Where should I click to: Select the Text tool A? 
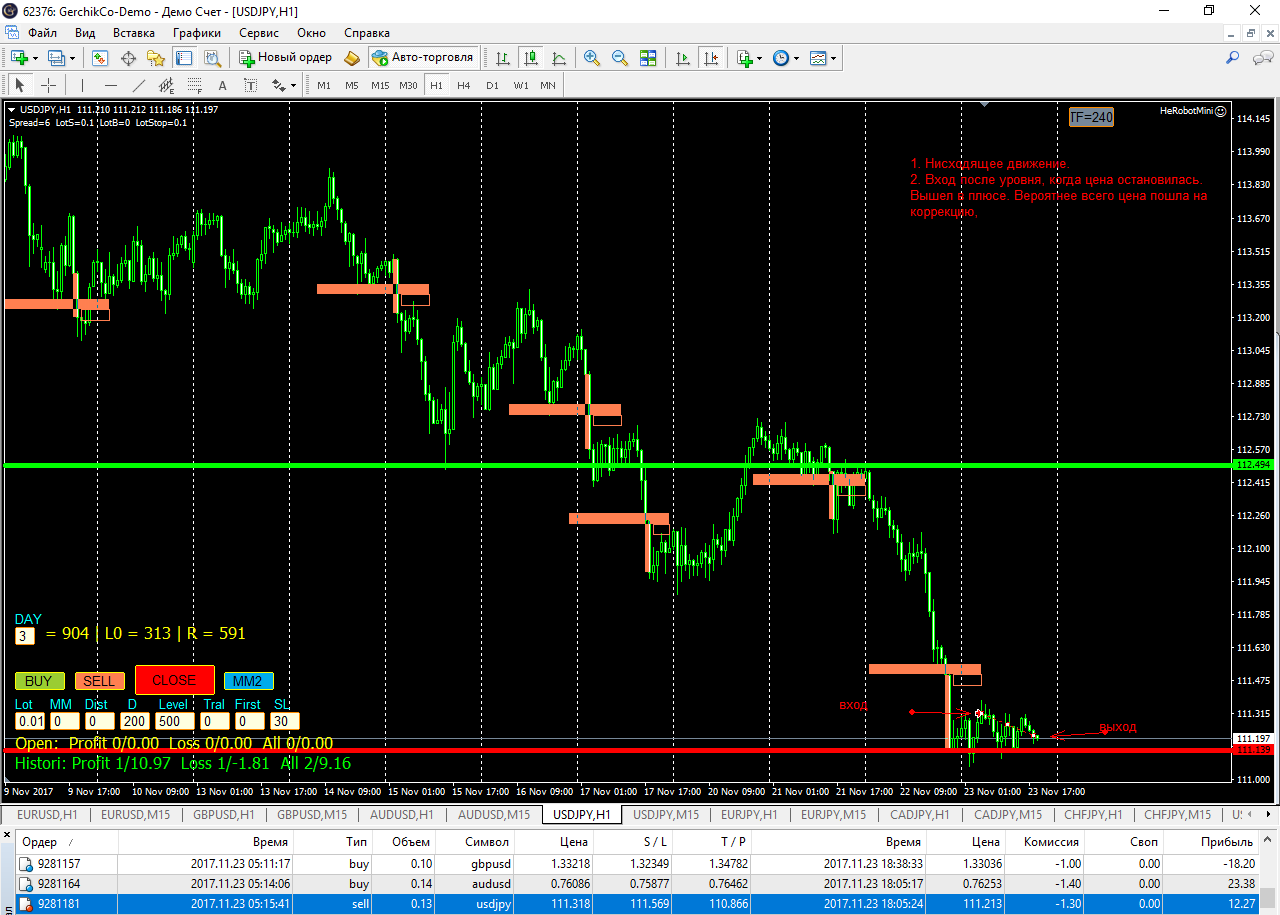[x=223, y=85]
